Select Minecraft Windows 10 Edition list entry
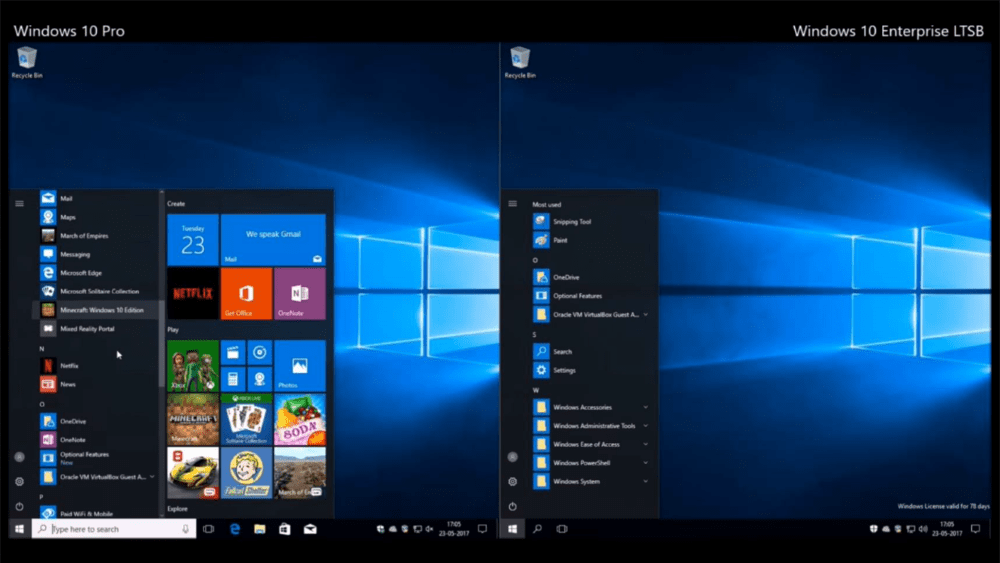Image resolution: width=1000 pixels, height=563 pixels. pos(96,310)
